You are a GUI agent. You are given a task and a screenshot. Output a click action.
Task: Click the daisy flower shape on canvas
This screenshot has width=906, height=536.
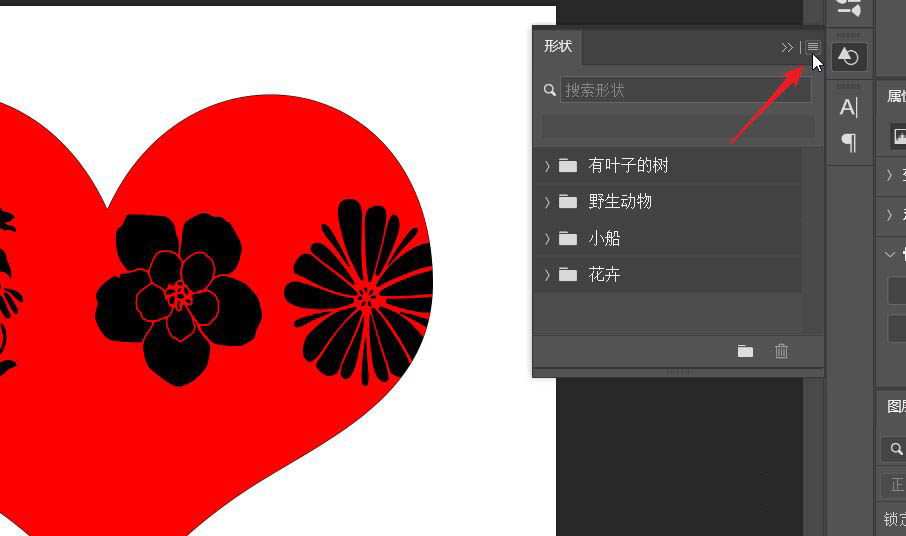(x=359, y=292)
